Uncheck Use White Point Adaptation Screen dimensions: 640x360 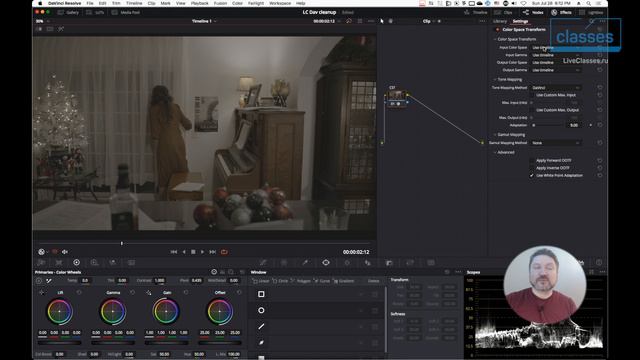[532, 176]
